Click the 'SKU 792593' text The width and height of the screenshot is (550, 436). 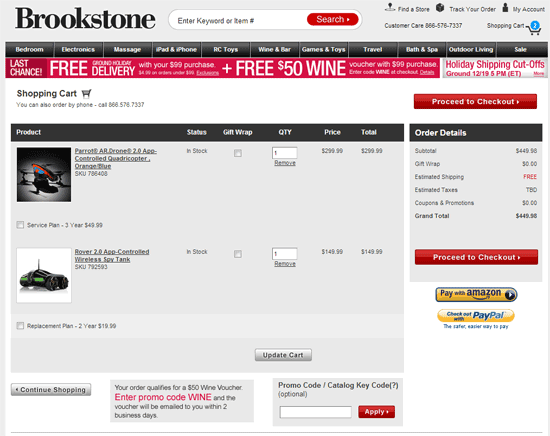pos(91,267)
